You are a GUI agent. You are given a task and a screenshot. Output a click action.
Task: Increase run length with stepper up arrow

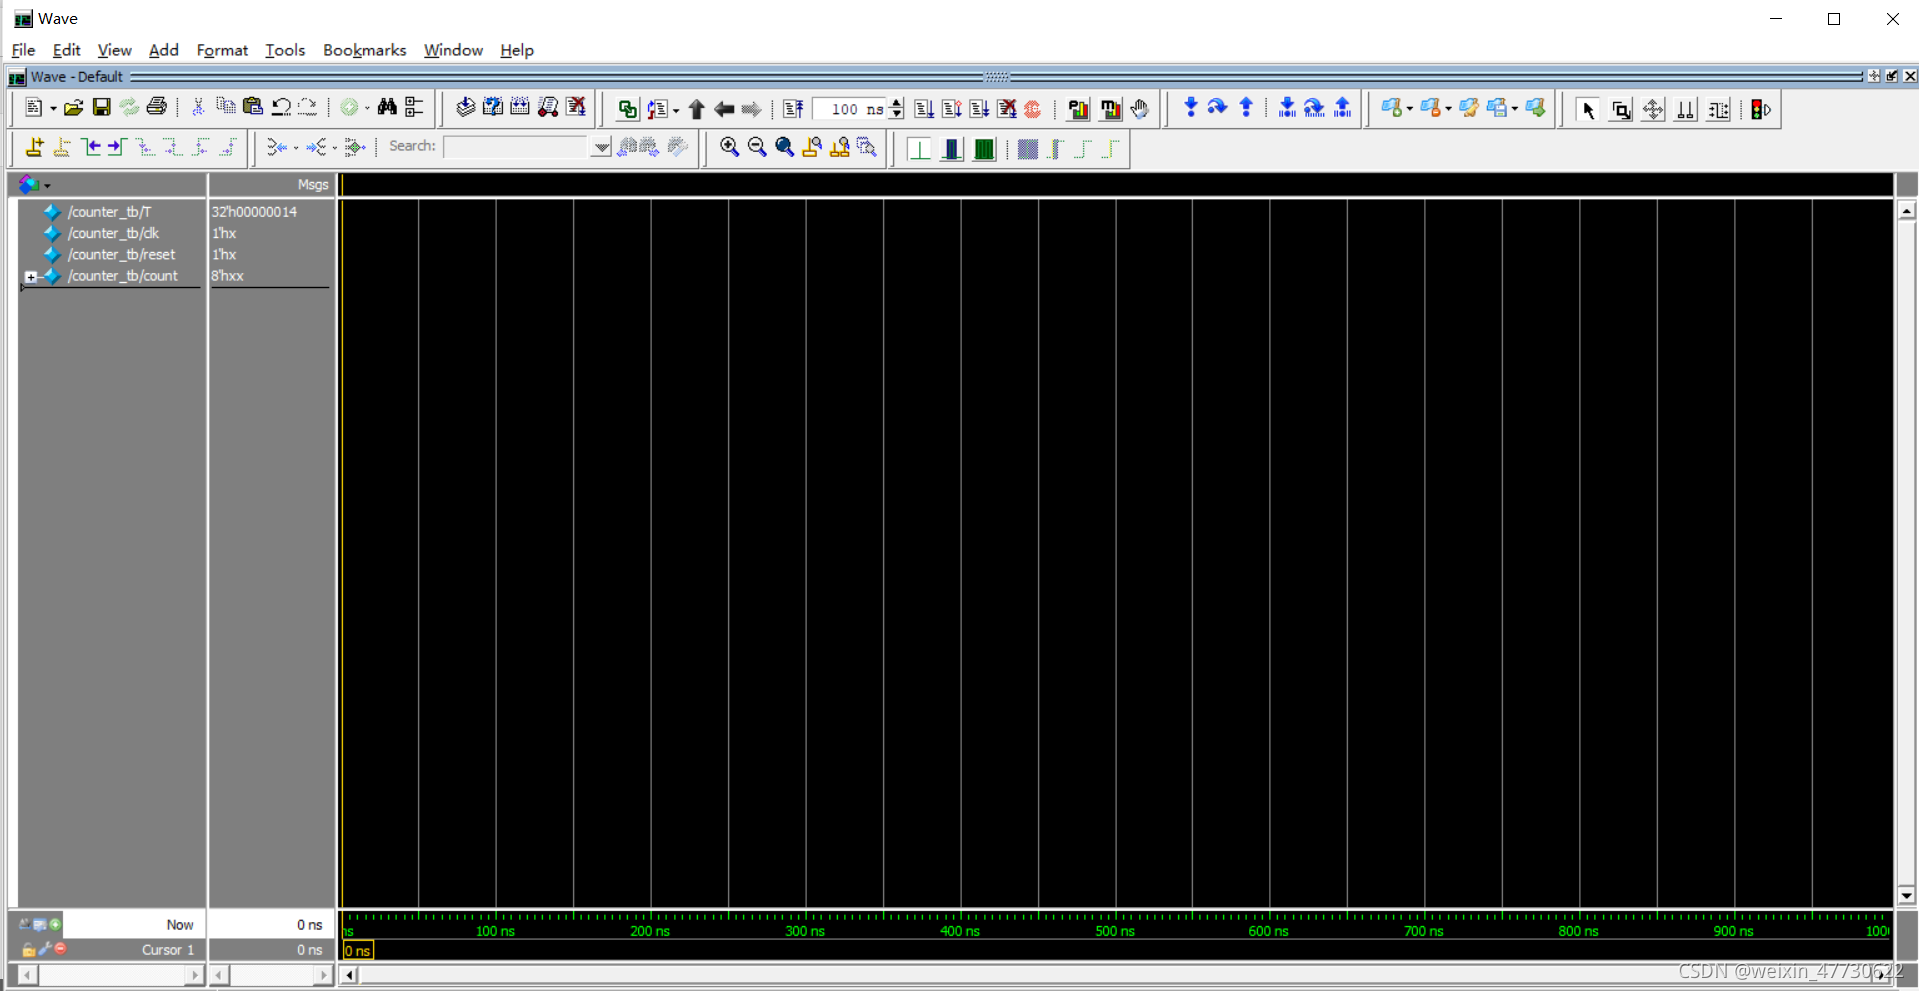pyautogui.click(x=897, y=103)
